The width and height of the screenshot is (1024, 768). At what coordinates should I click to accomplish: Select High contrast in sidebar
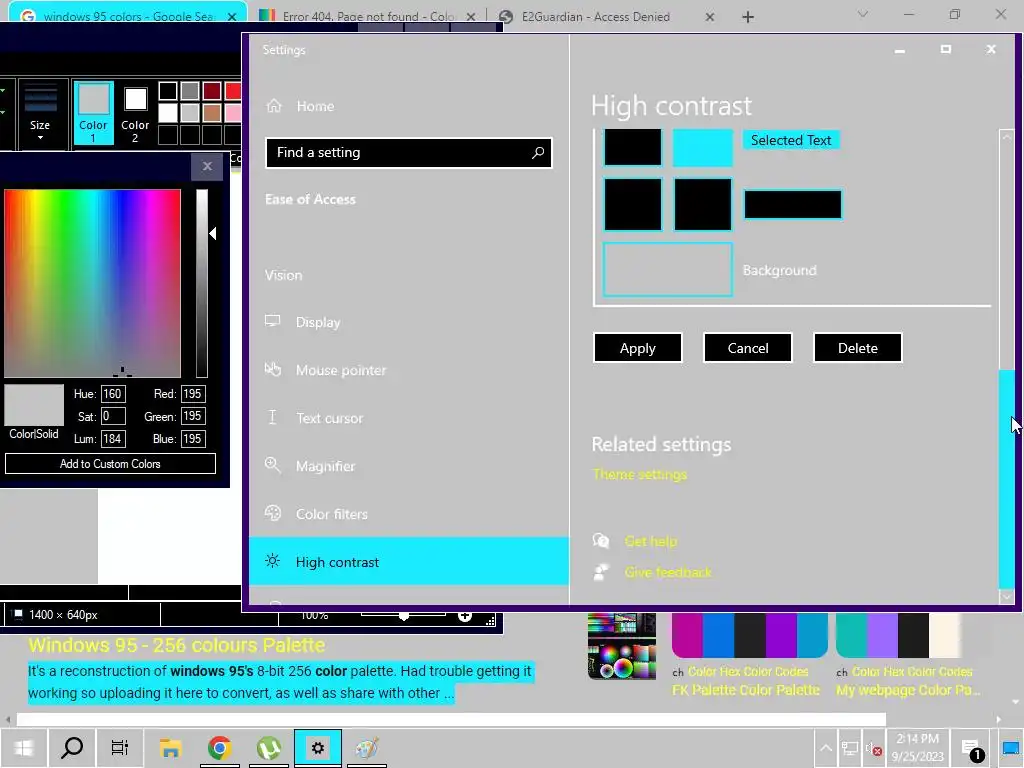click(409, 562)
